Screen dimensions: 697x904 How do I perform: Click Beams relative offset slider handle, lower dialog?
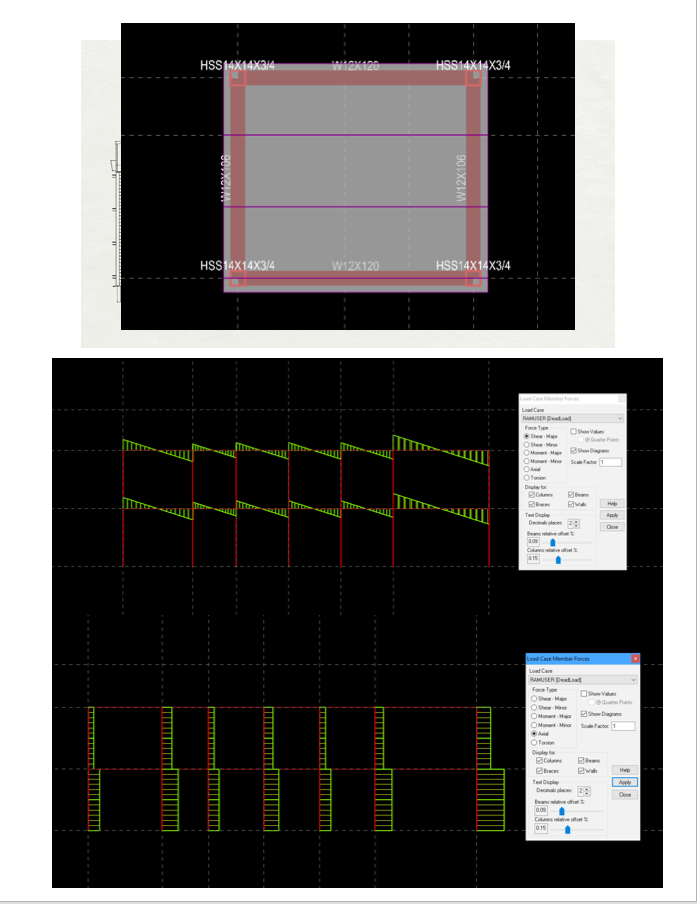[561, 810]
